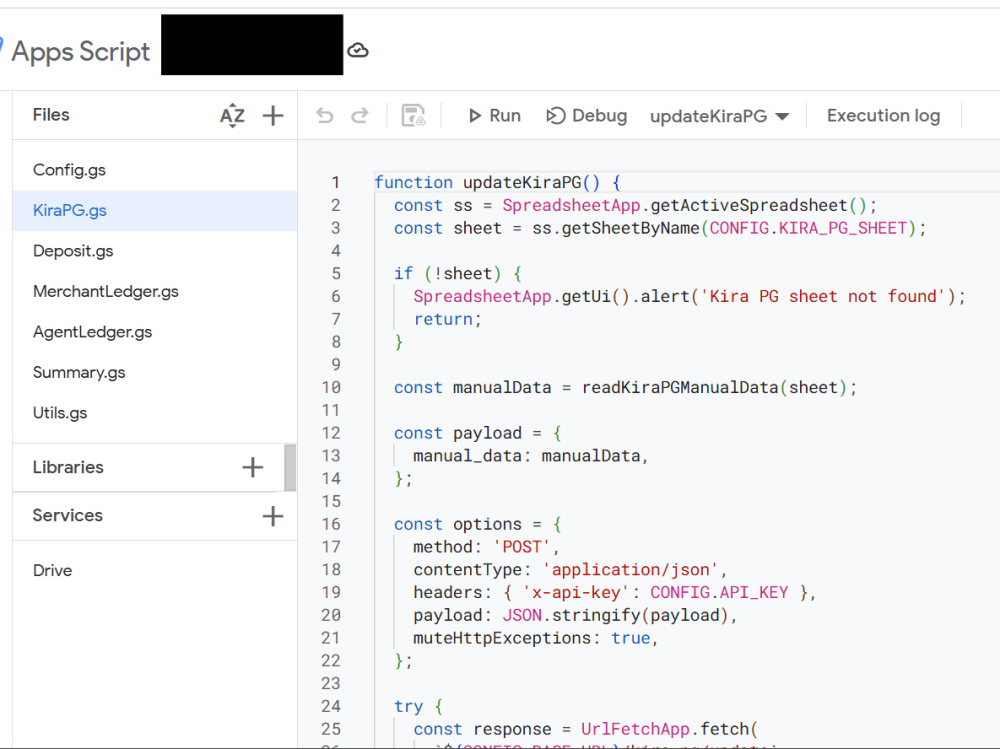This screenshot has height=749, width=1000.
Task: Add a new file with plus icon
Action: [x=273, y=115]
